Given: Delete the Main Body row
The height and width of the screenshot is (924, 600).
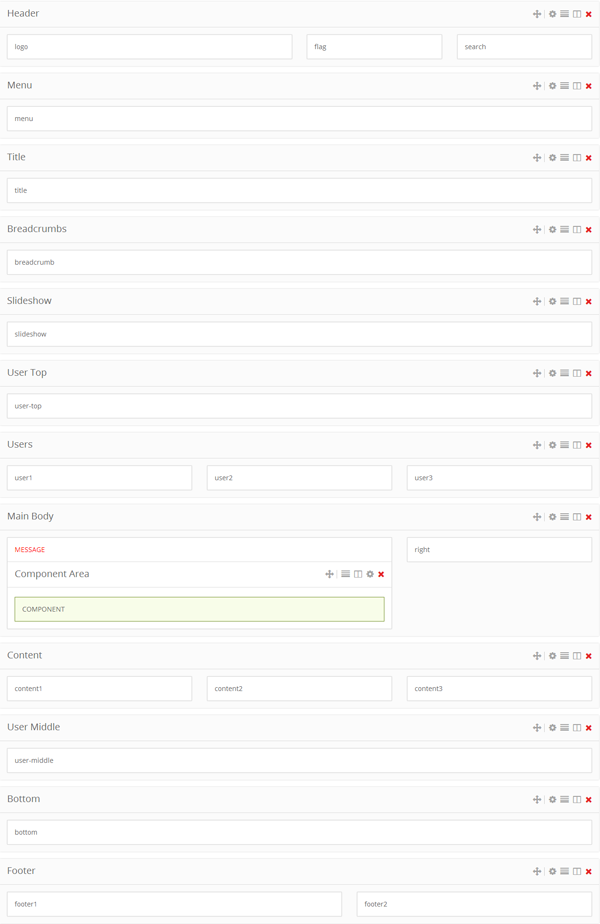Looking at the screenshot, I should pos(588,517).
